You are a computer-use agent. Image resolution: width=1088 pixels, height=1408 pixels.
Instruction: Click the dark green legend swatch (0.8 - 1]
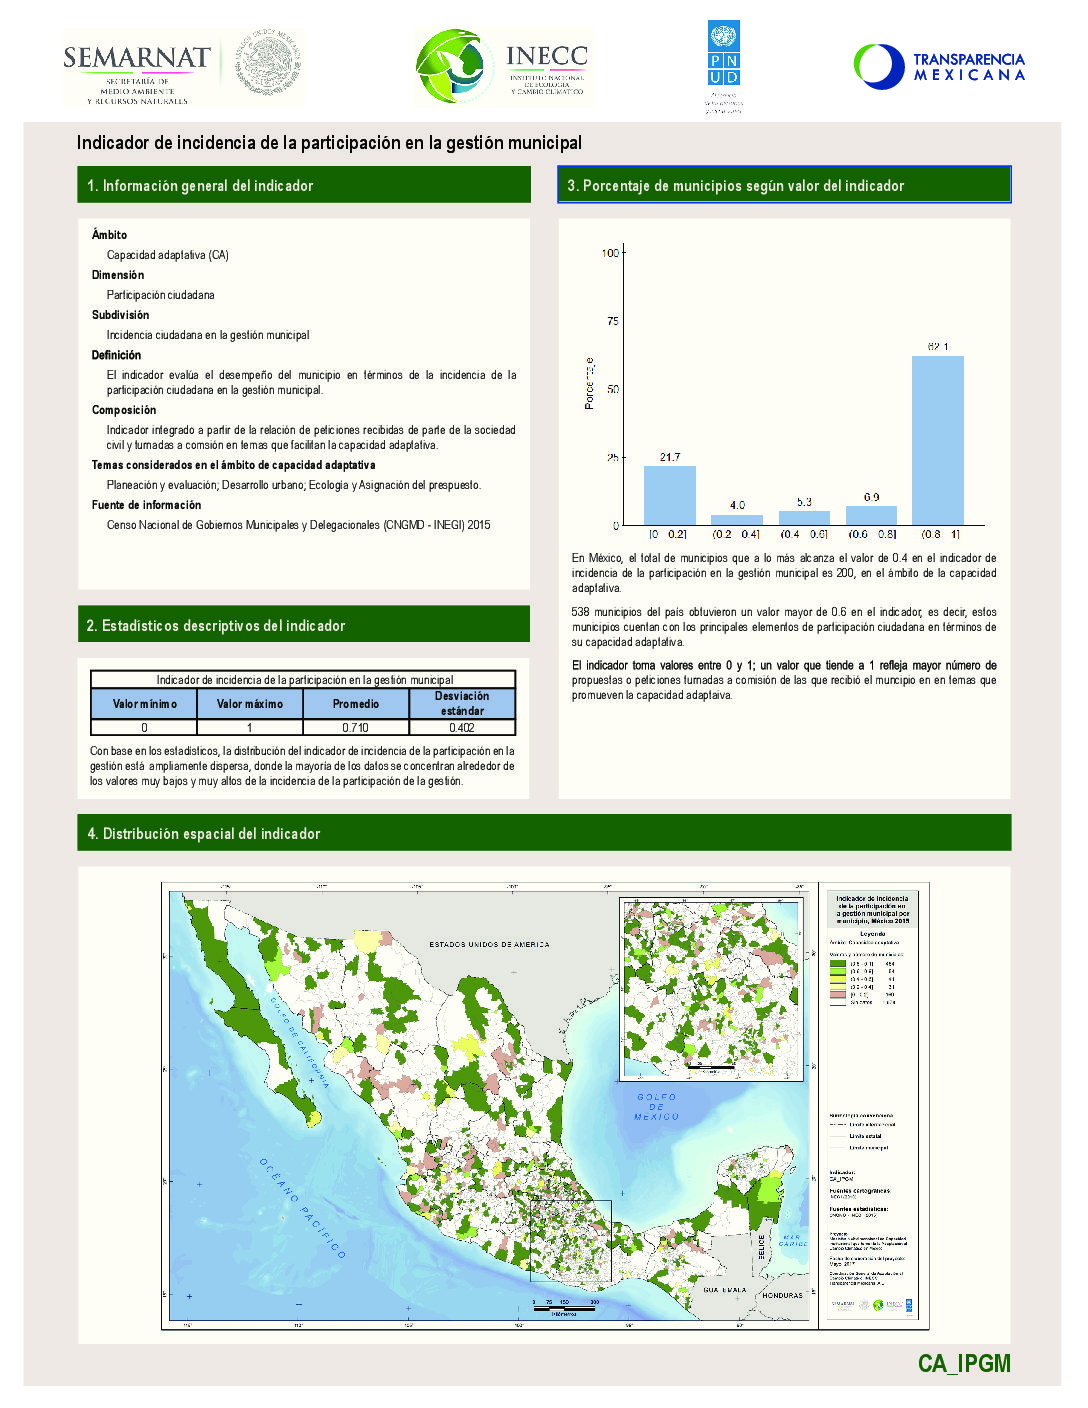tap(838, 964)
